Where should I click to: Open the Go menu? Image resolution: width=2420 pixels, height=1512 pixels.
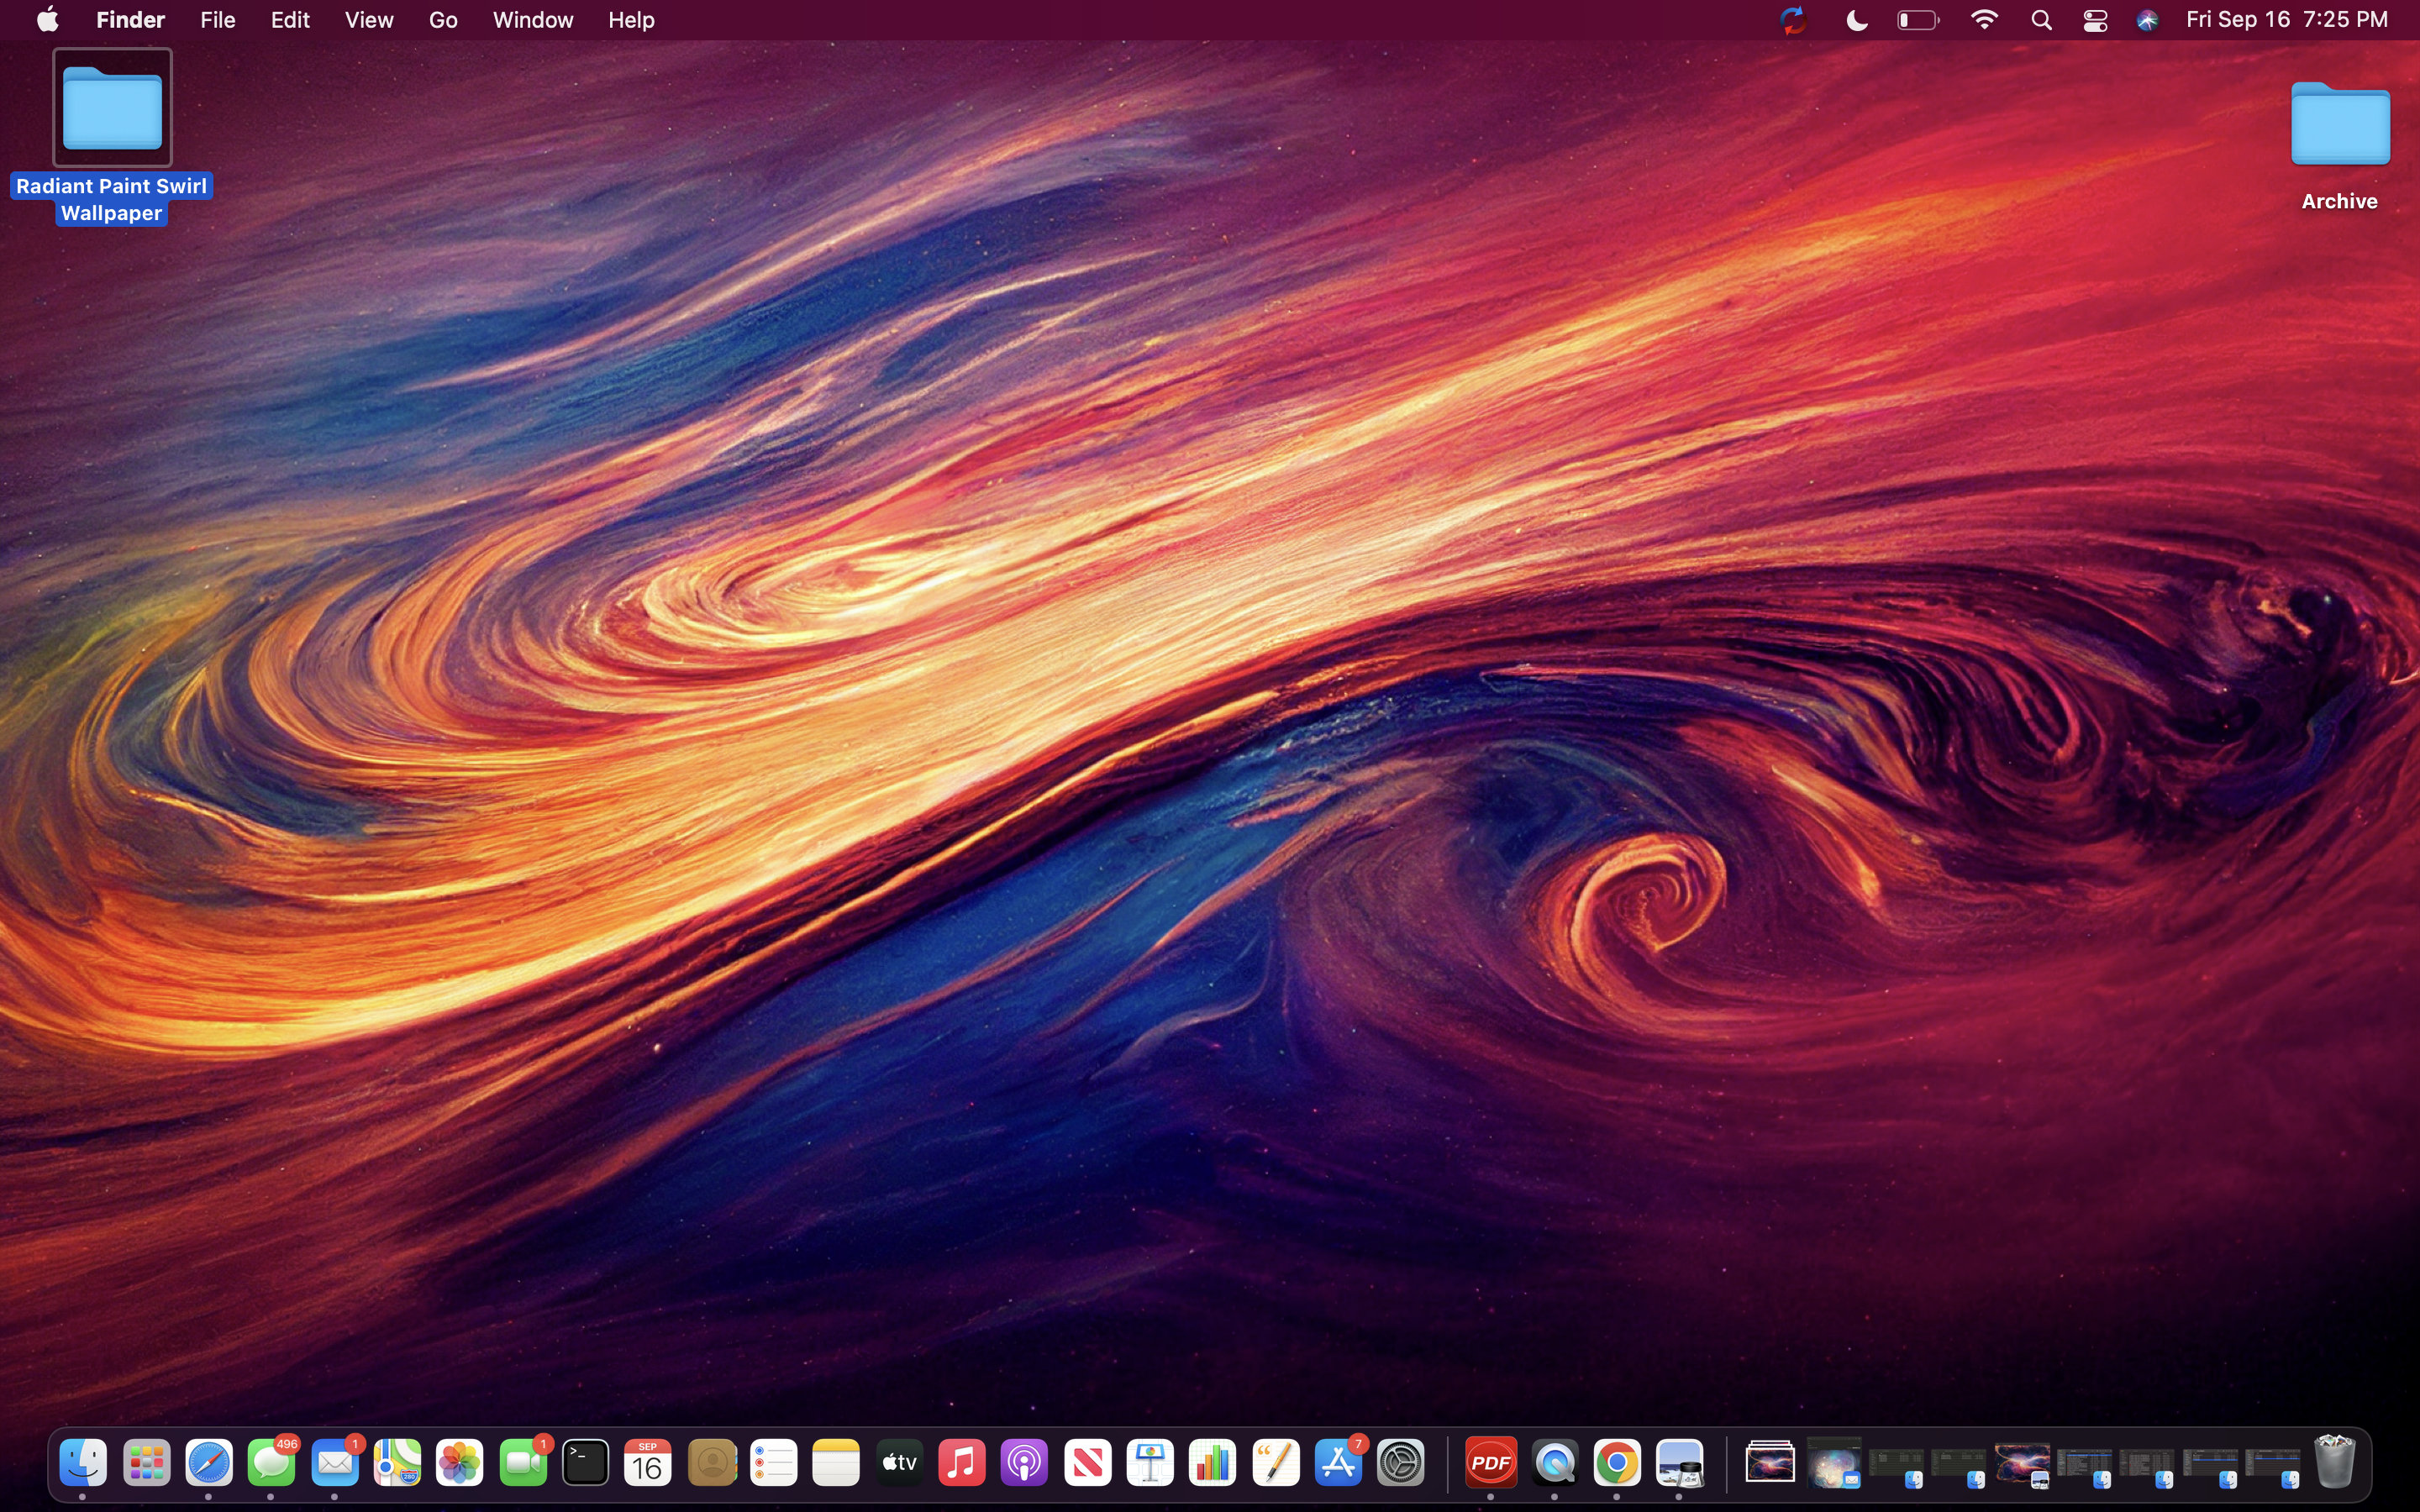pos(441,19)
